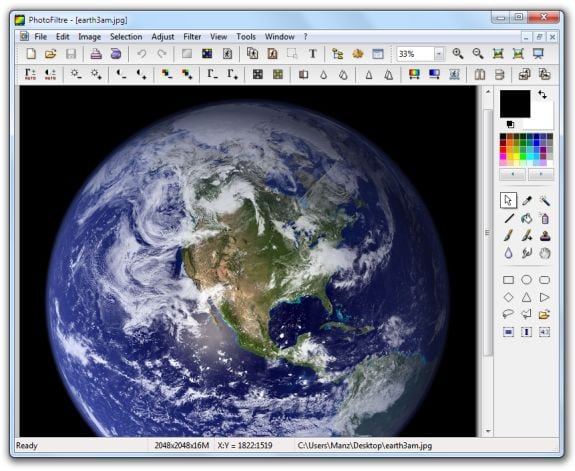Open the ? help menu

pyautogui.click(x=305, y=37)
